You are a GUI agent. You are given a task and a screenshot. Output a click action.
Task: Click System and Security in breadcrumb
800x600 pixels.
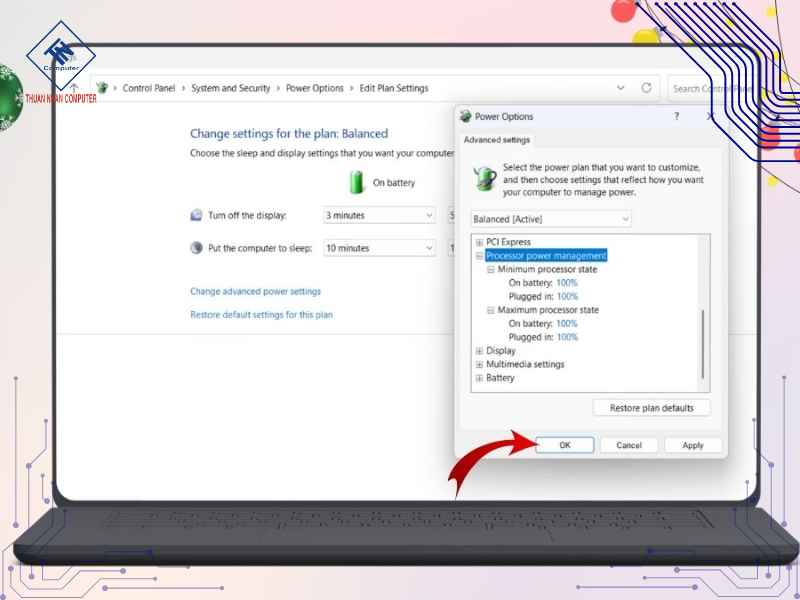click(230, 88)
